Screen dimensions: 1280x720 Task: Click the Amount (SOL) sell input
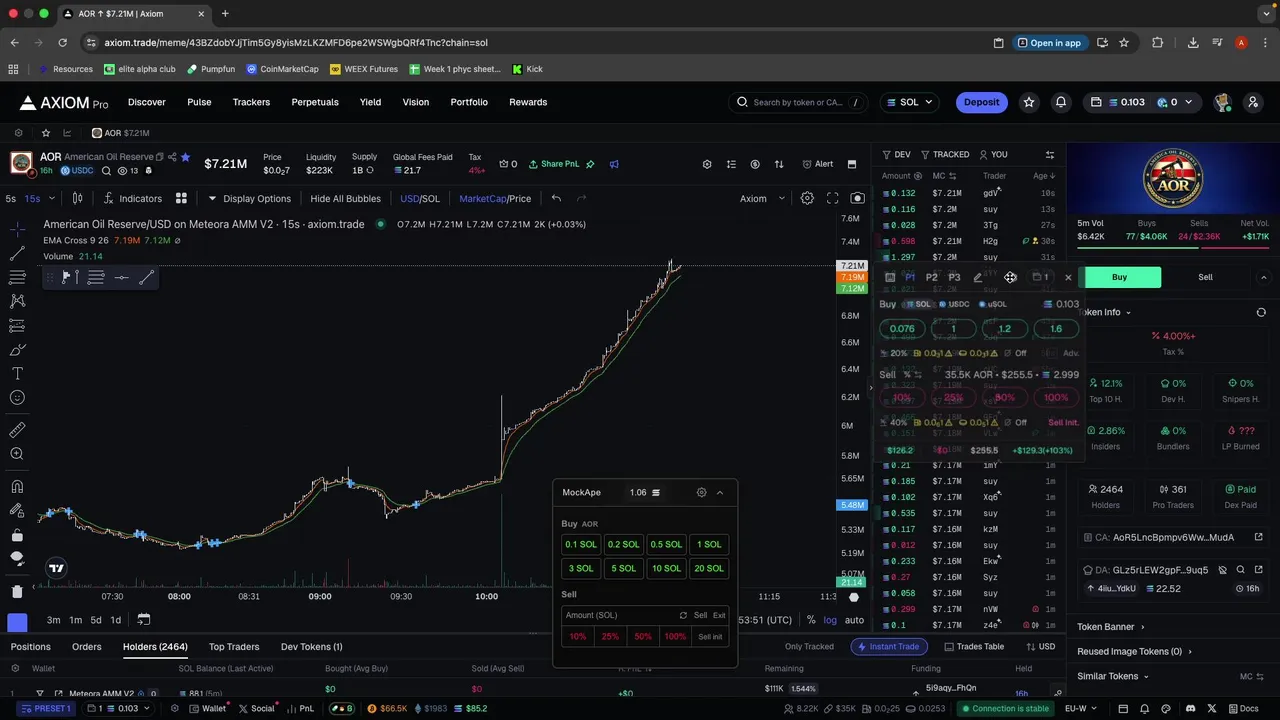(x=620, y=615)
